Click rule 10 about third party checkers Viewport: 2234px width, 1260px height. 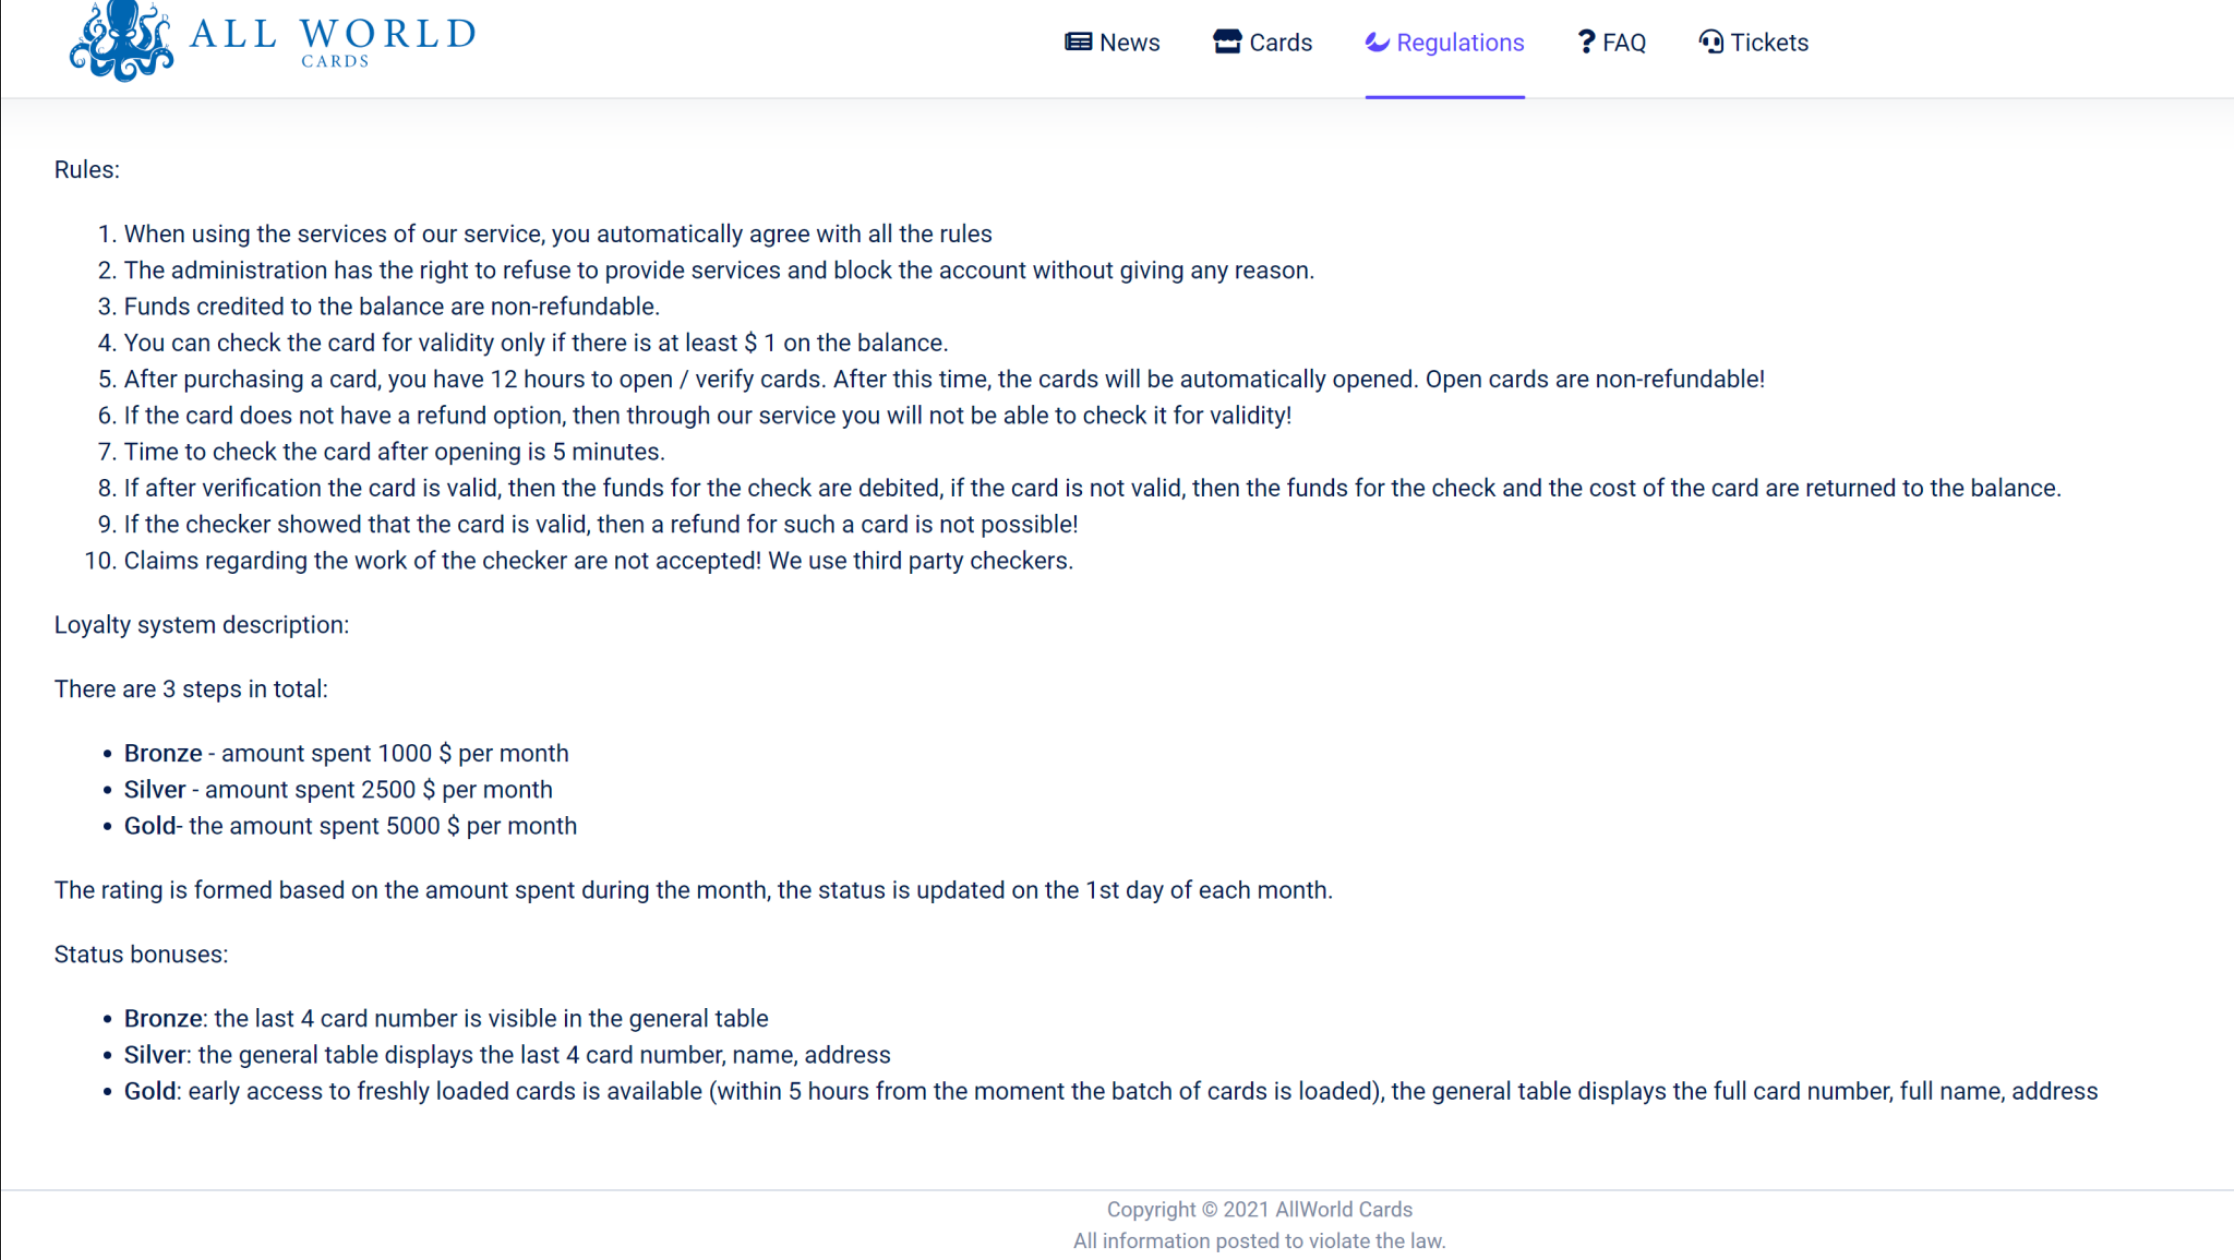(598, 561)
